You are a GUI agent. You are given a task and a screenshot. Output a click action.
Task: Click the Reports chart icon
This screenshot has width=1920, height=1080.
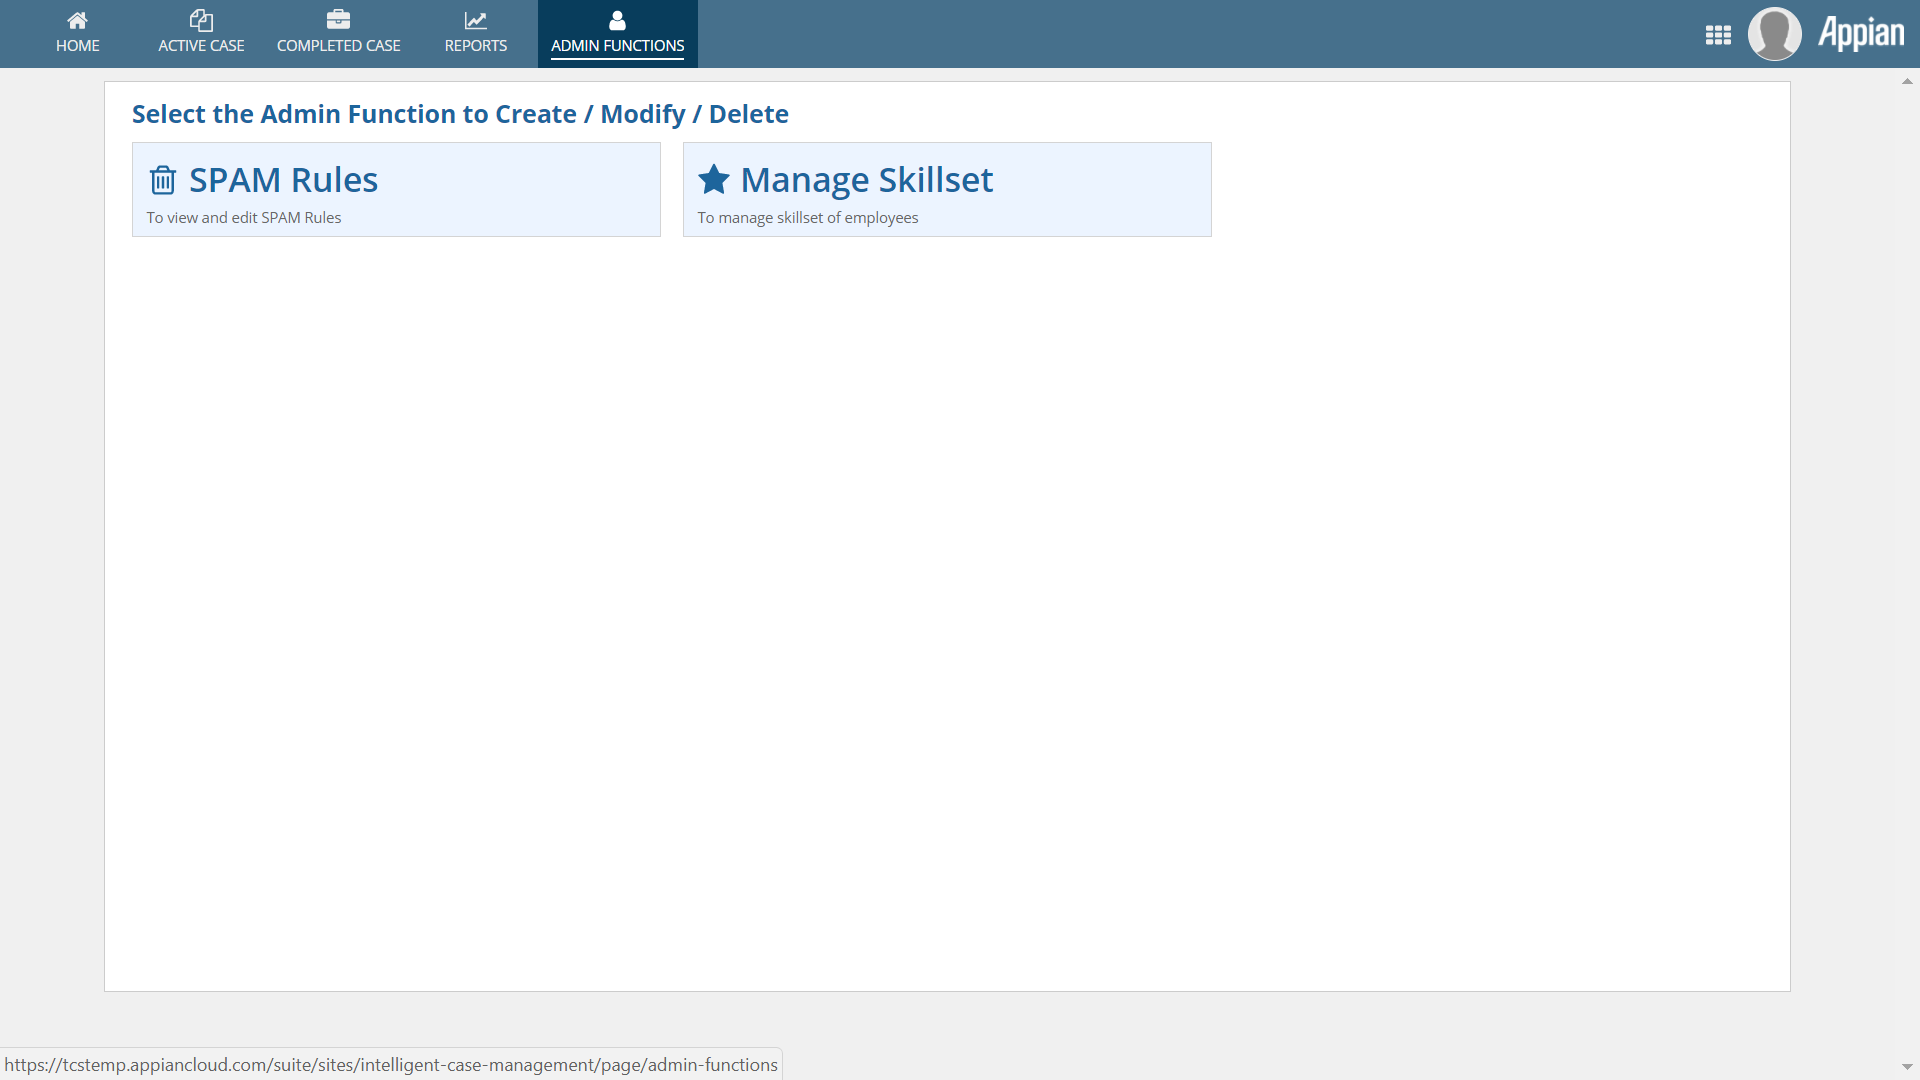(475, 20)
